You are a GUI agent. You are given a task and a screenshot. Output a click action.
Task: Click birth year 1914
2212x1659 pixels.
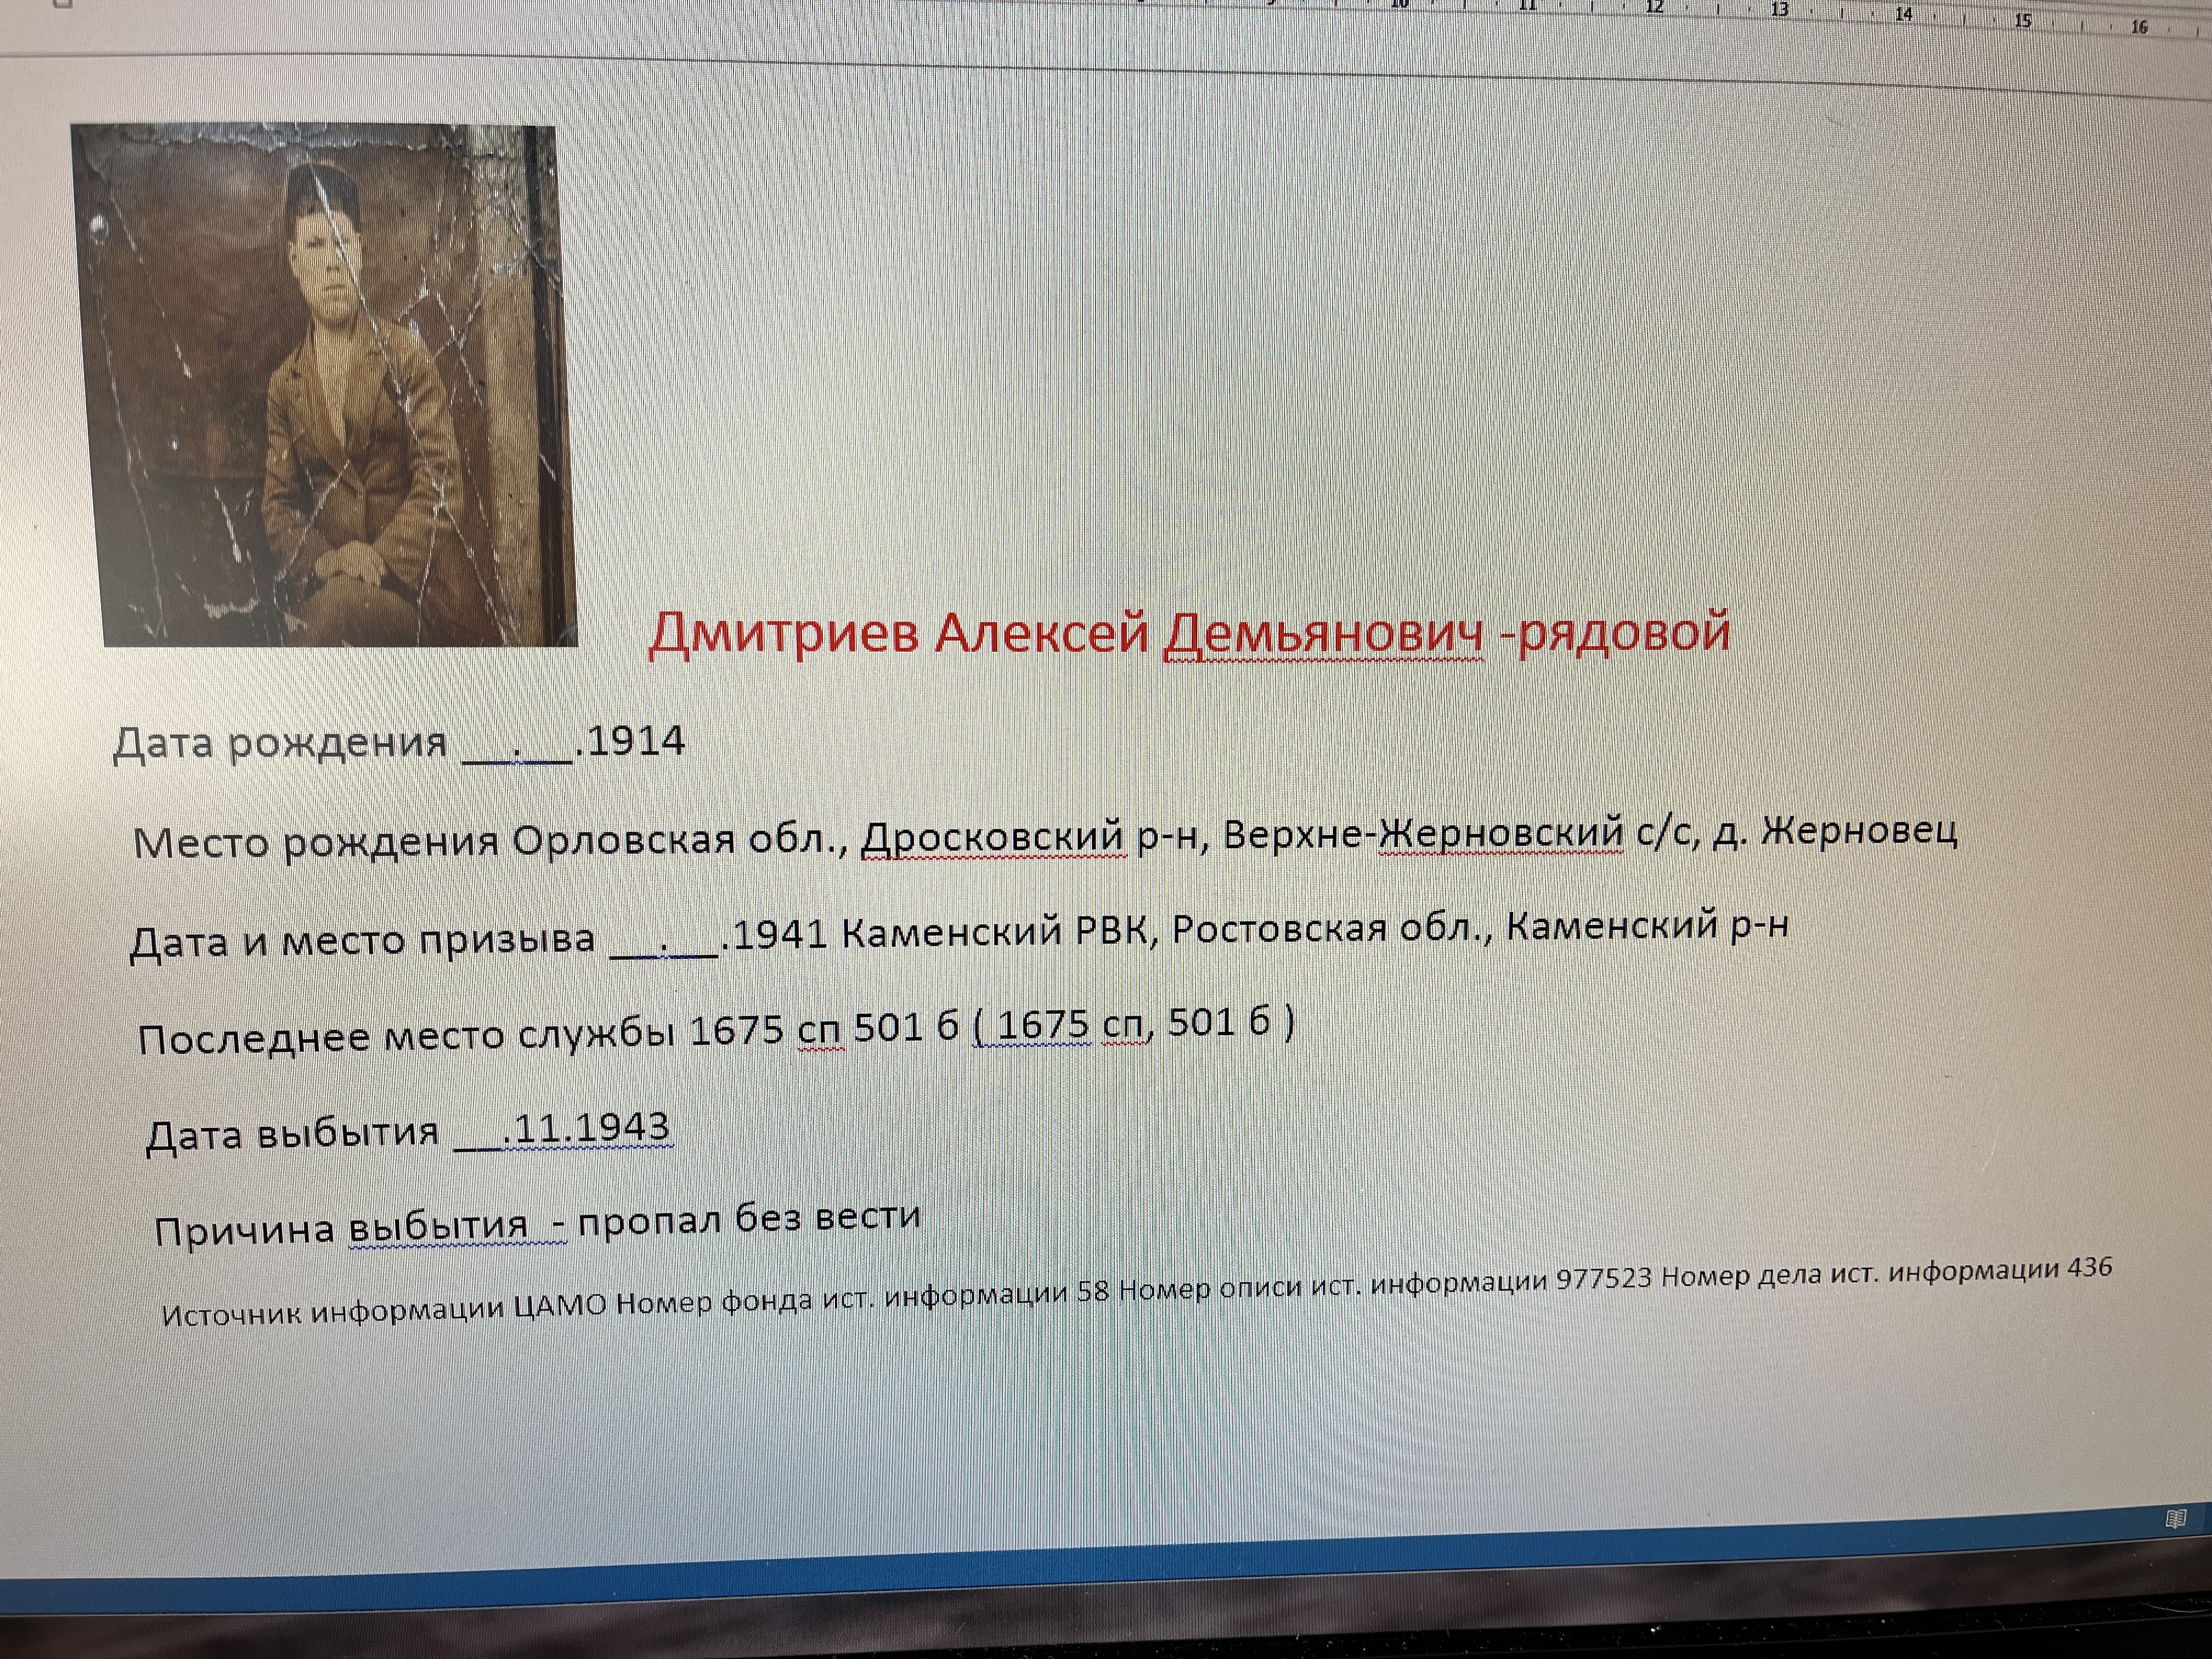tap(636, 741)
